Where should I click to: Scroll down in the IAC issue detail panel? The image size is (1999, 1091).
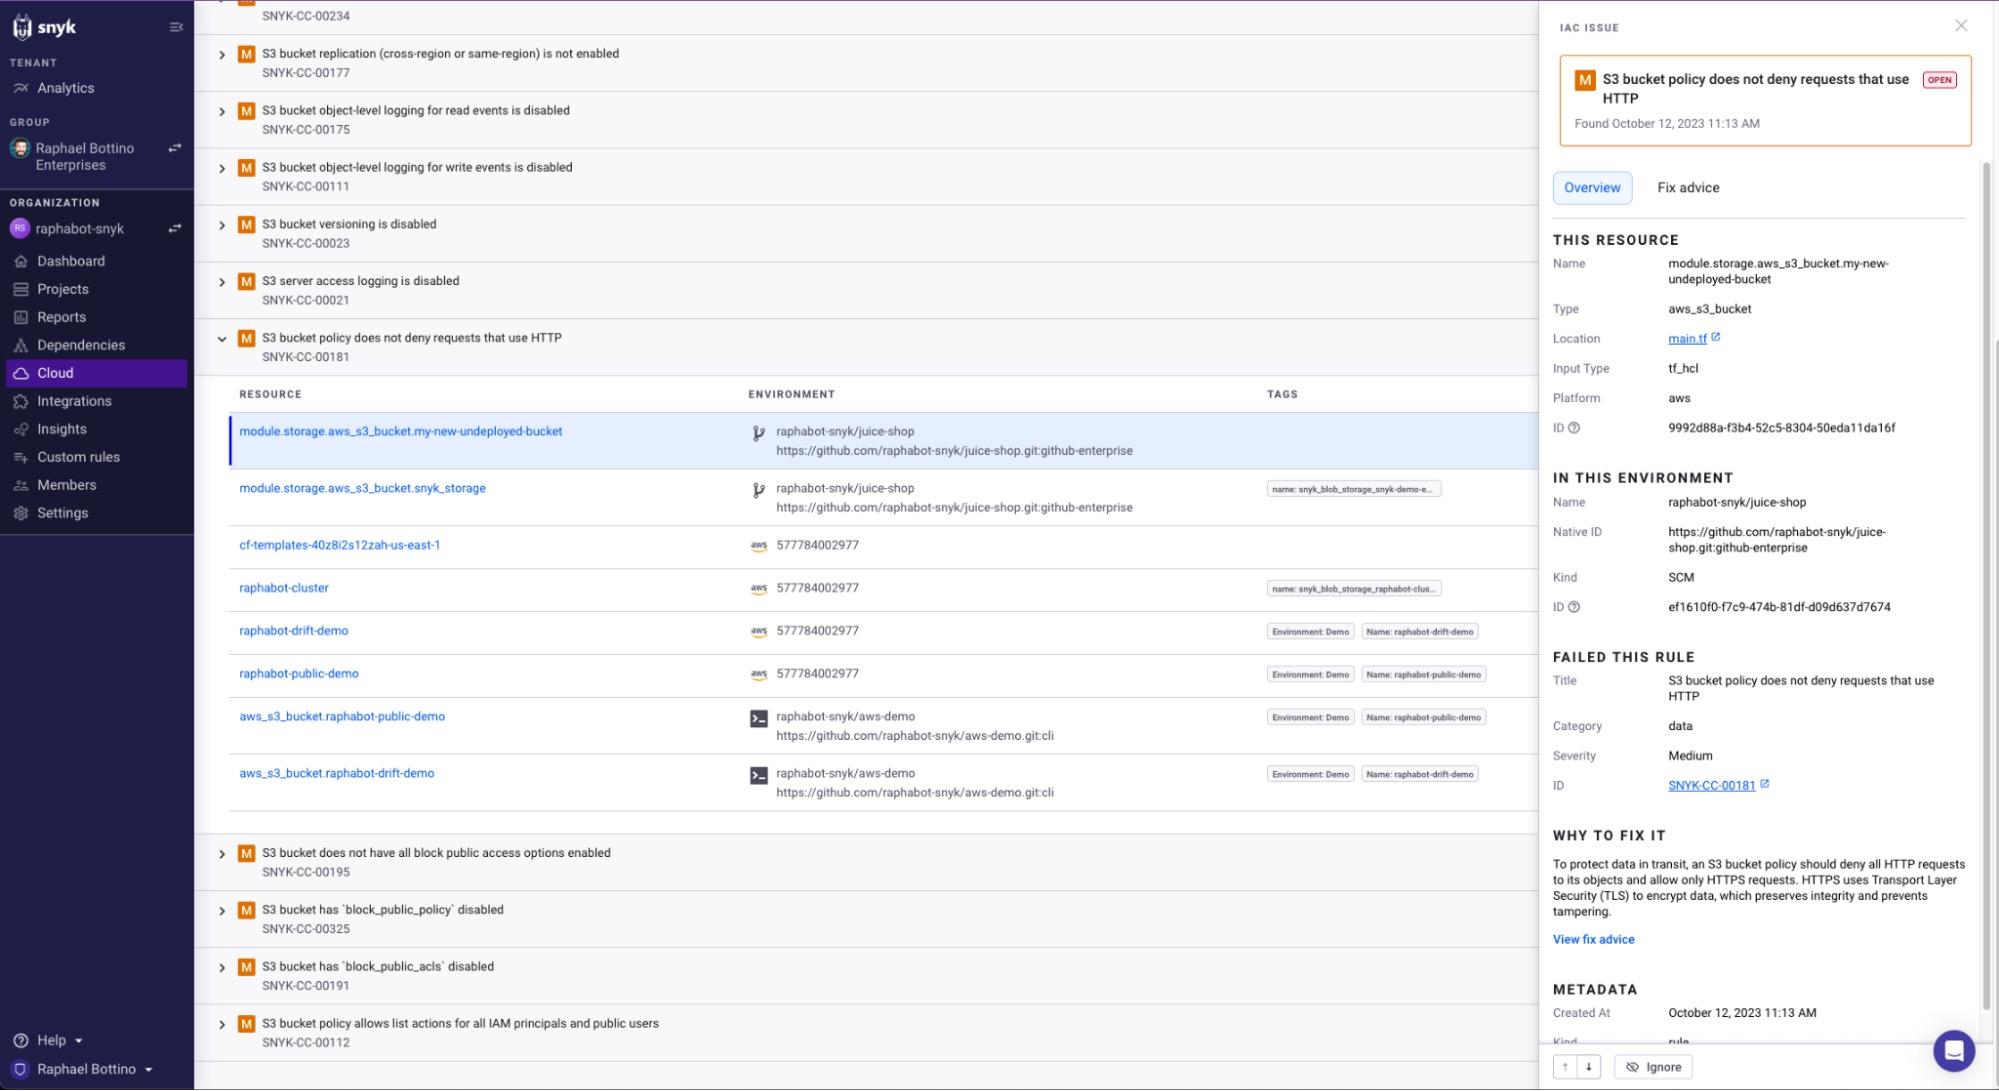click(x=1591, y=1065)
